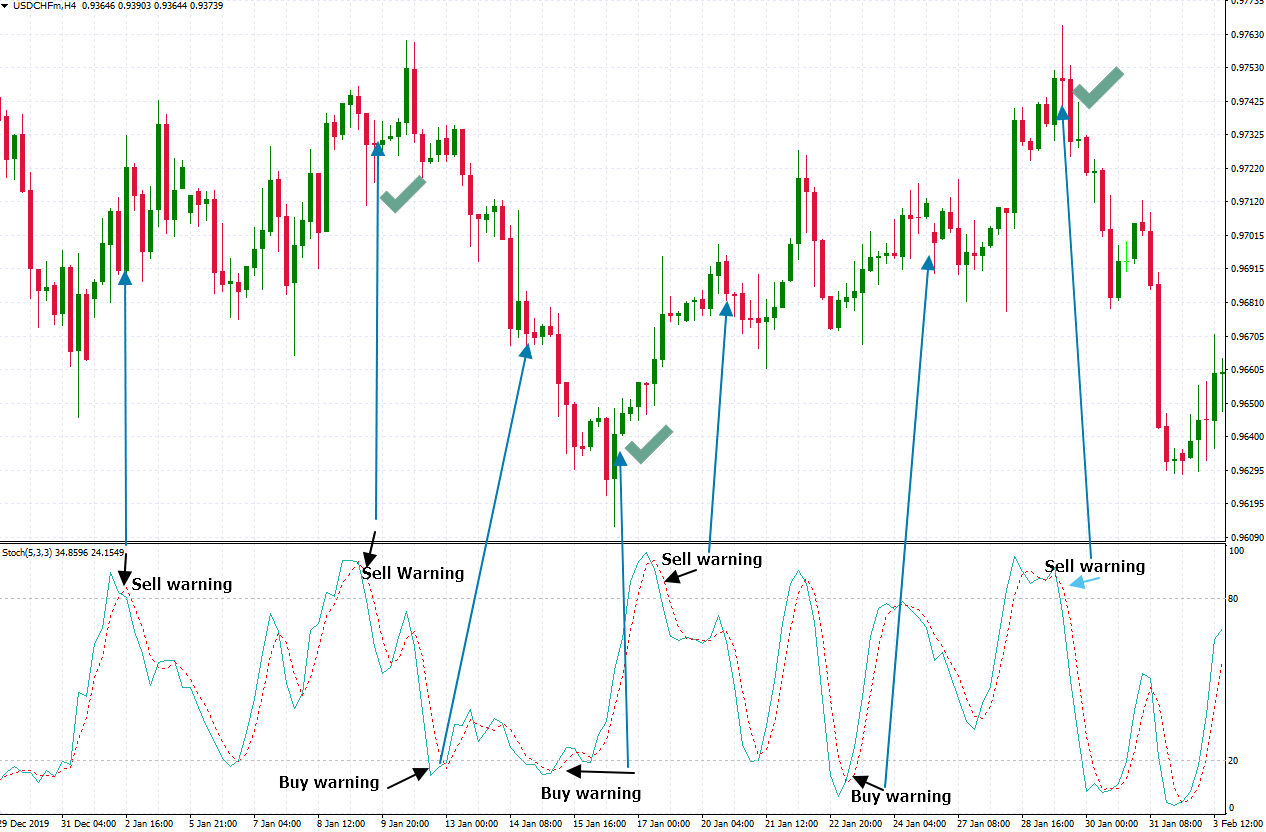Image resolution: width=1266 pixels, height=832 pixels.
Task: Click the 7 Jan 04:00 time axis label
Action: (x=278, y=824)
